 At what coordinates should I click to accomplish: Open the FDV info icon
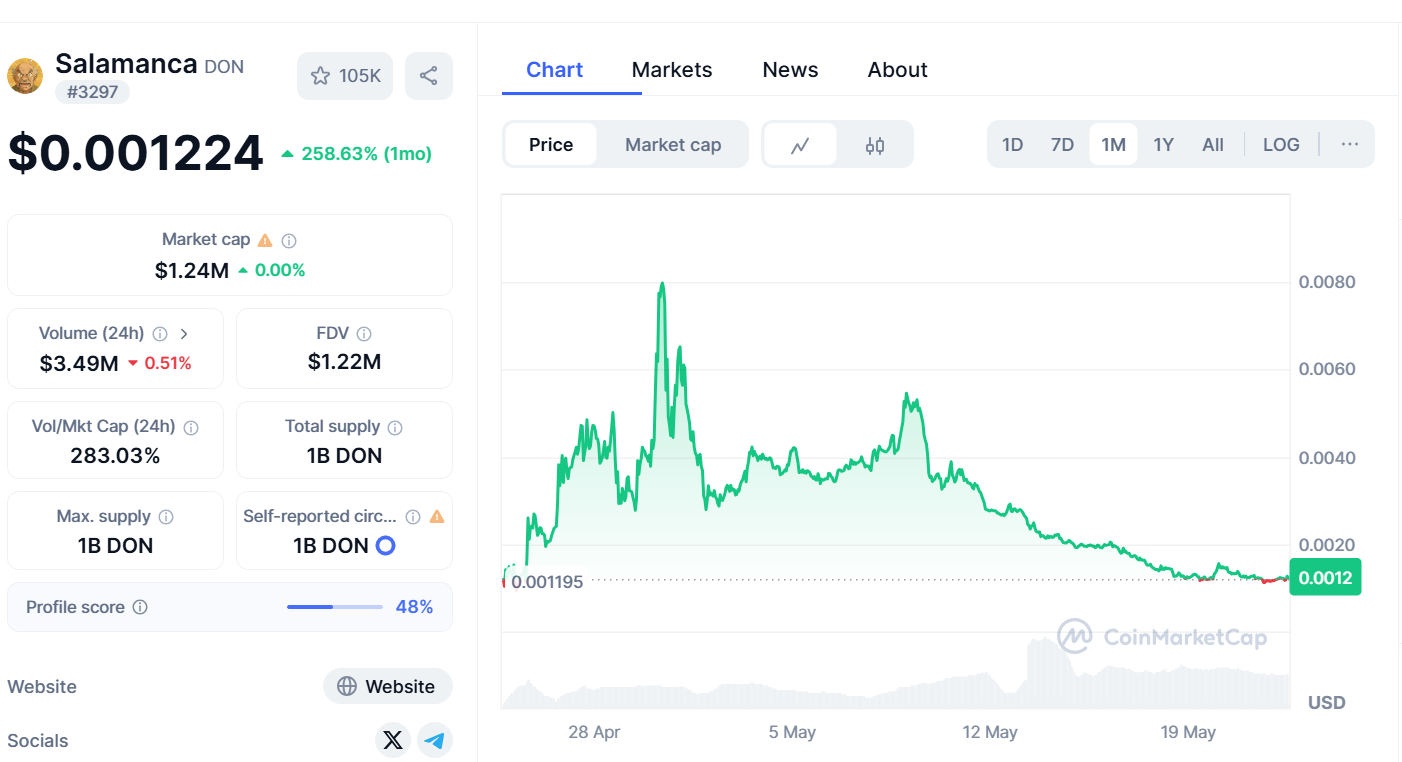pos(364,334)
